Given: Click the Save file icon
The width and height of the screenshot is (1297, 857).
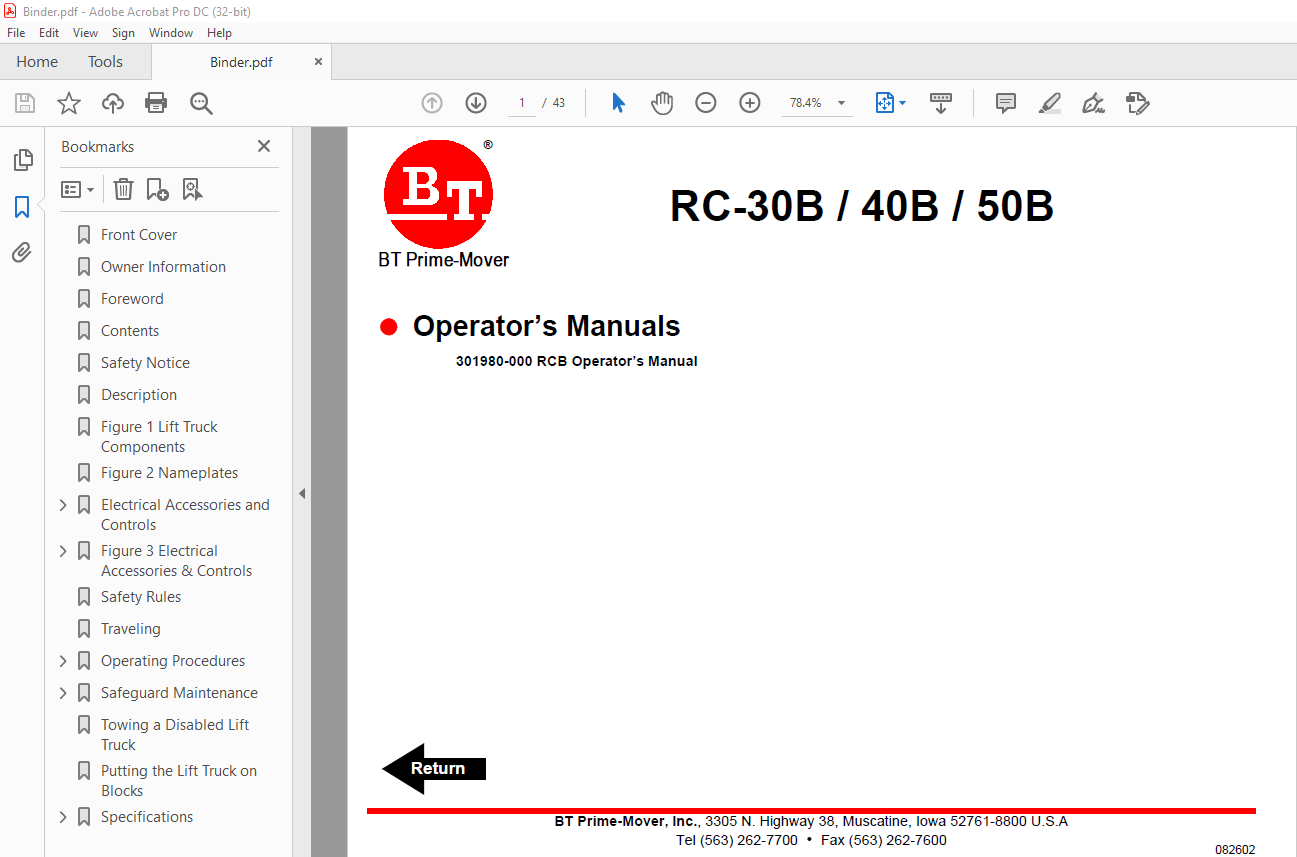Looking at the screenshot, I should coord(25,103).
